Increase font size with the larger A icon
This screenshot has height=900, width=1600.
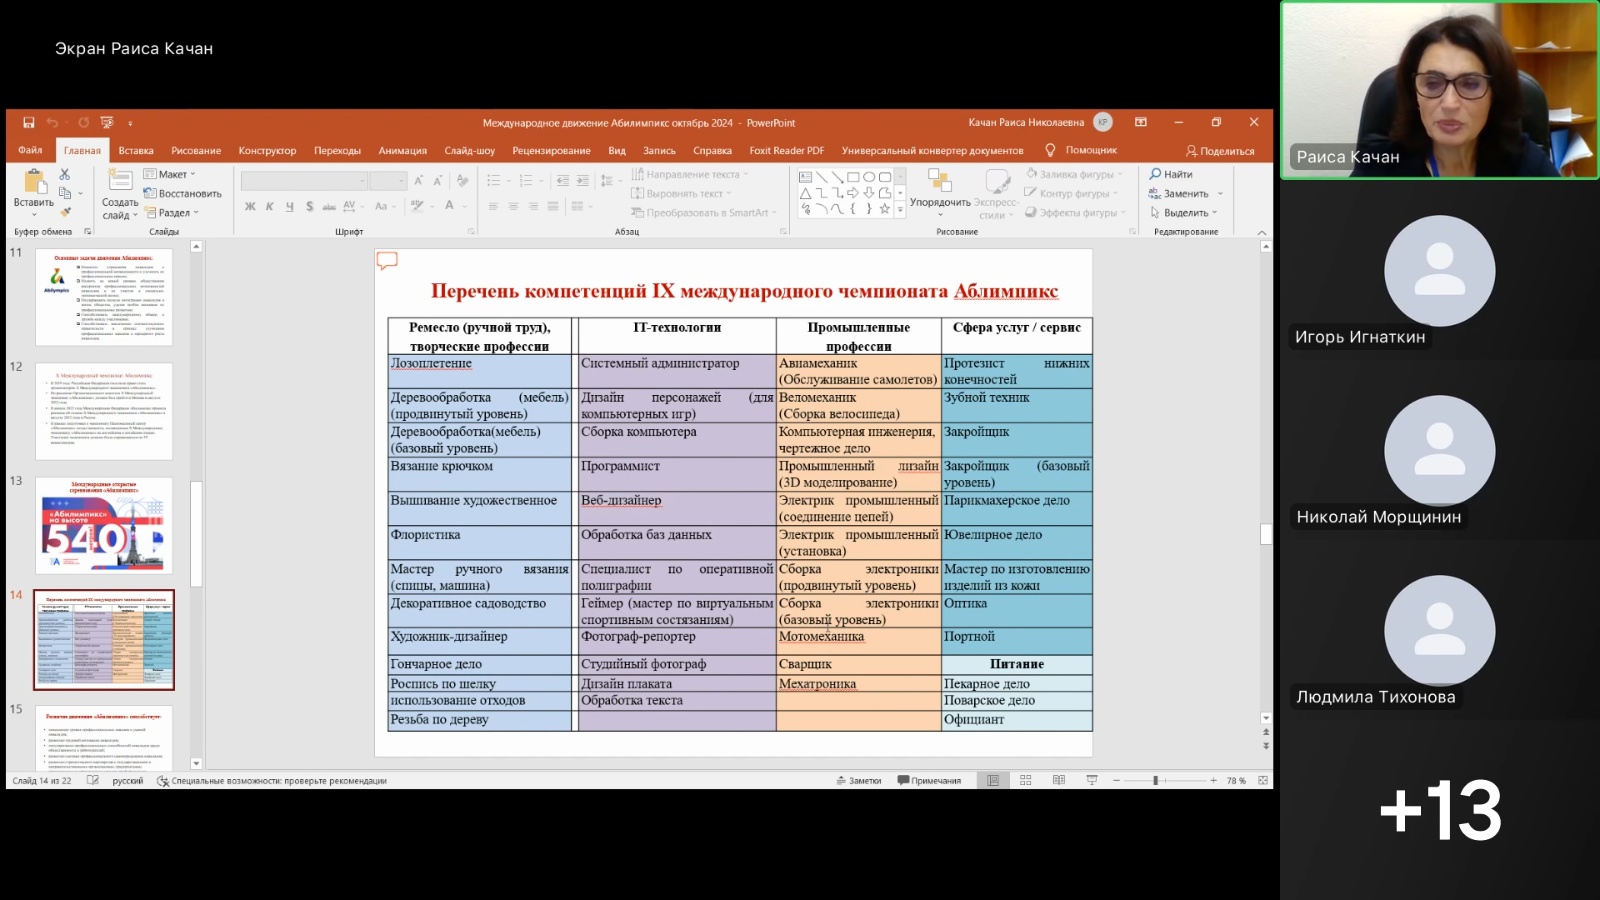coord(419,180)
